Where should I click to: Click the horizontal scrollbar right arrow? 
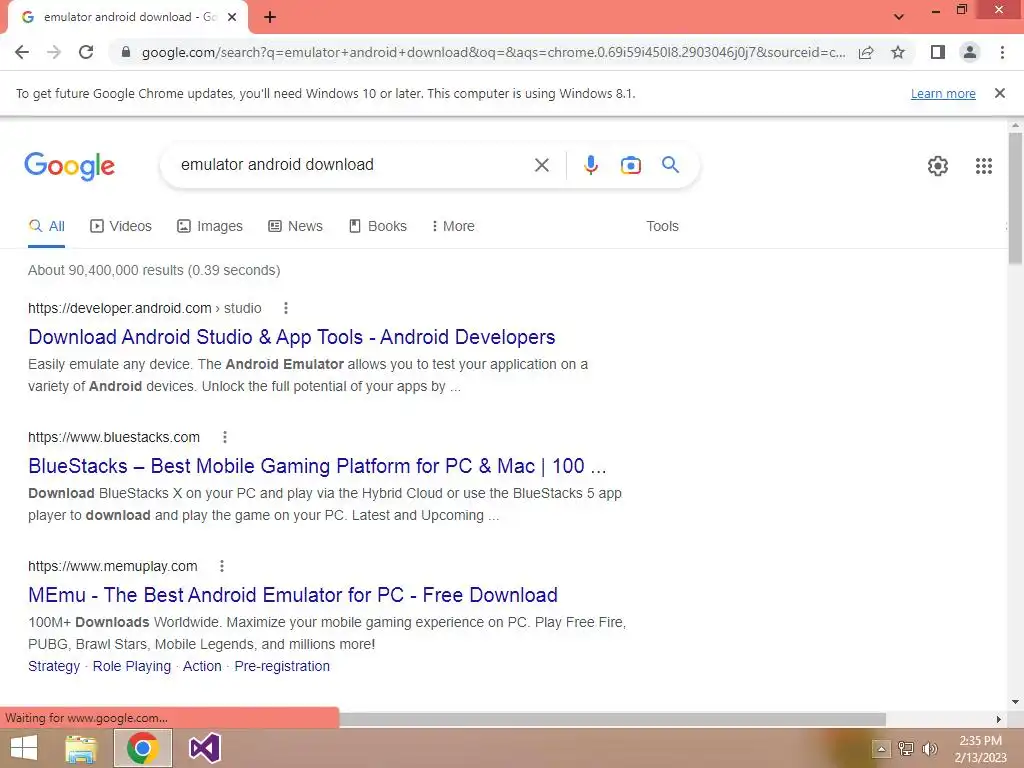998,719
